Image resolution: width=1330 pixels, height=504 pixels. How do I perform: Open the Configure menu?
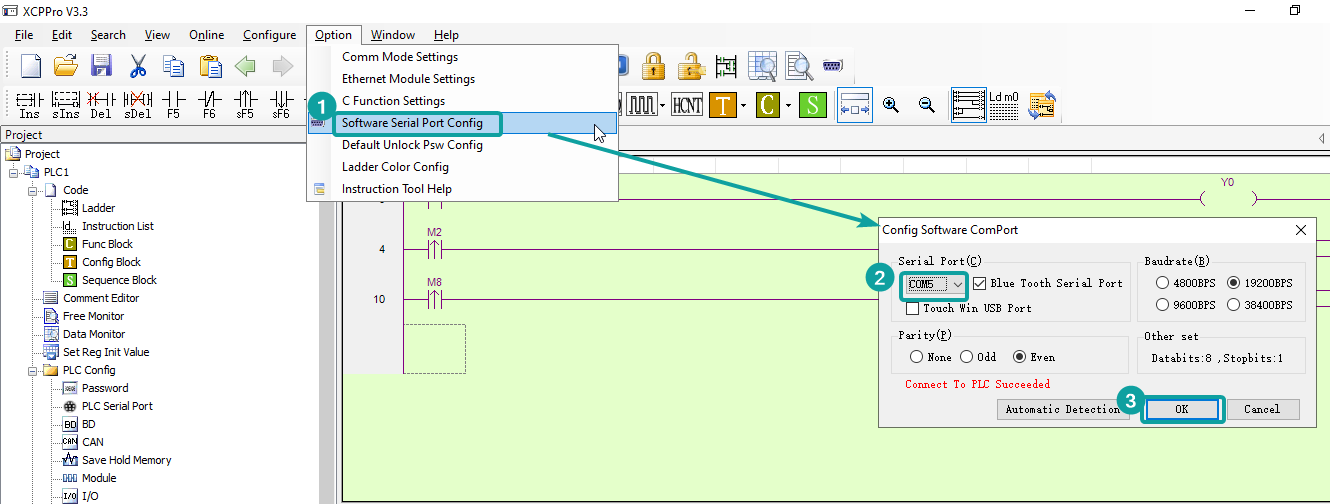click(269, 35)
